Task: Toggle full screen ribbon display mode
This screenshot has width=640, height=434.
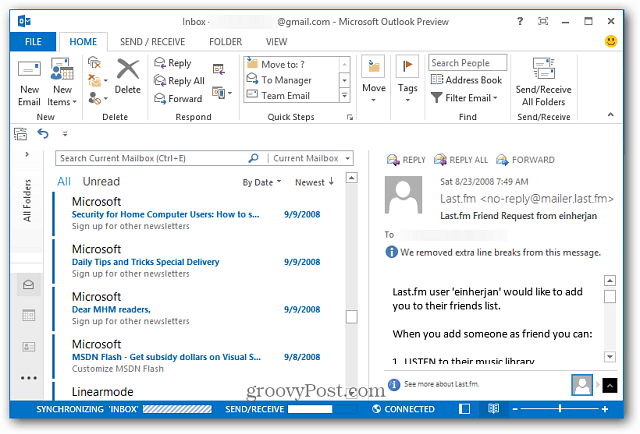Action: pyautogui.click(x=543, y=21)
